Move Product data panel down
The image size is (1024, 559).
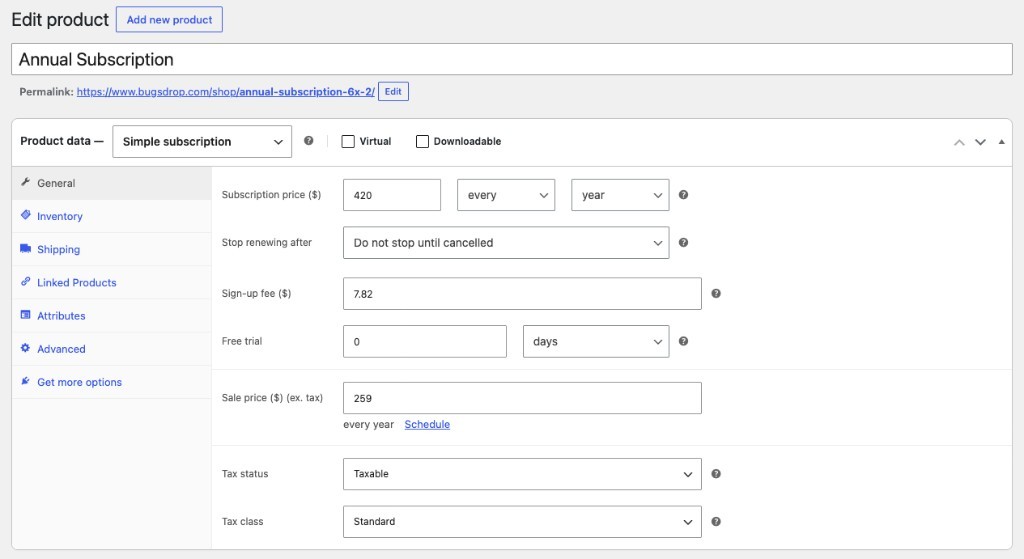click(x=980, y=142)
